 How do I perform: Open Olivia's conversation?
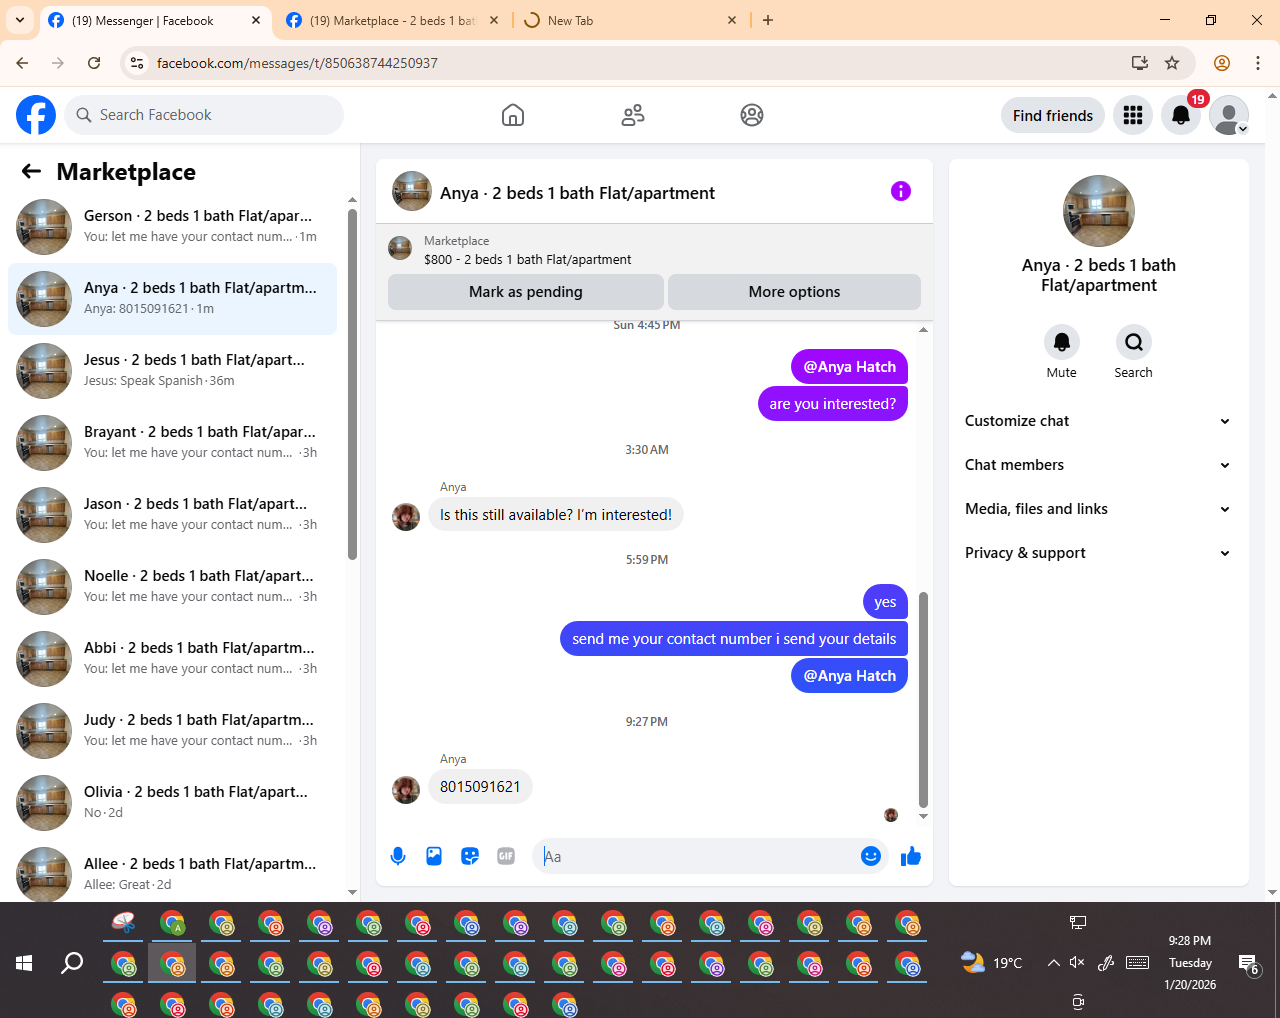172,803
